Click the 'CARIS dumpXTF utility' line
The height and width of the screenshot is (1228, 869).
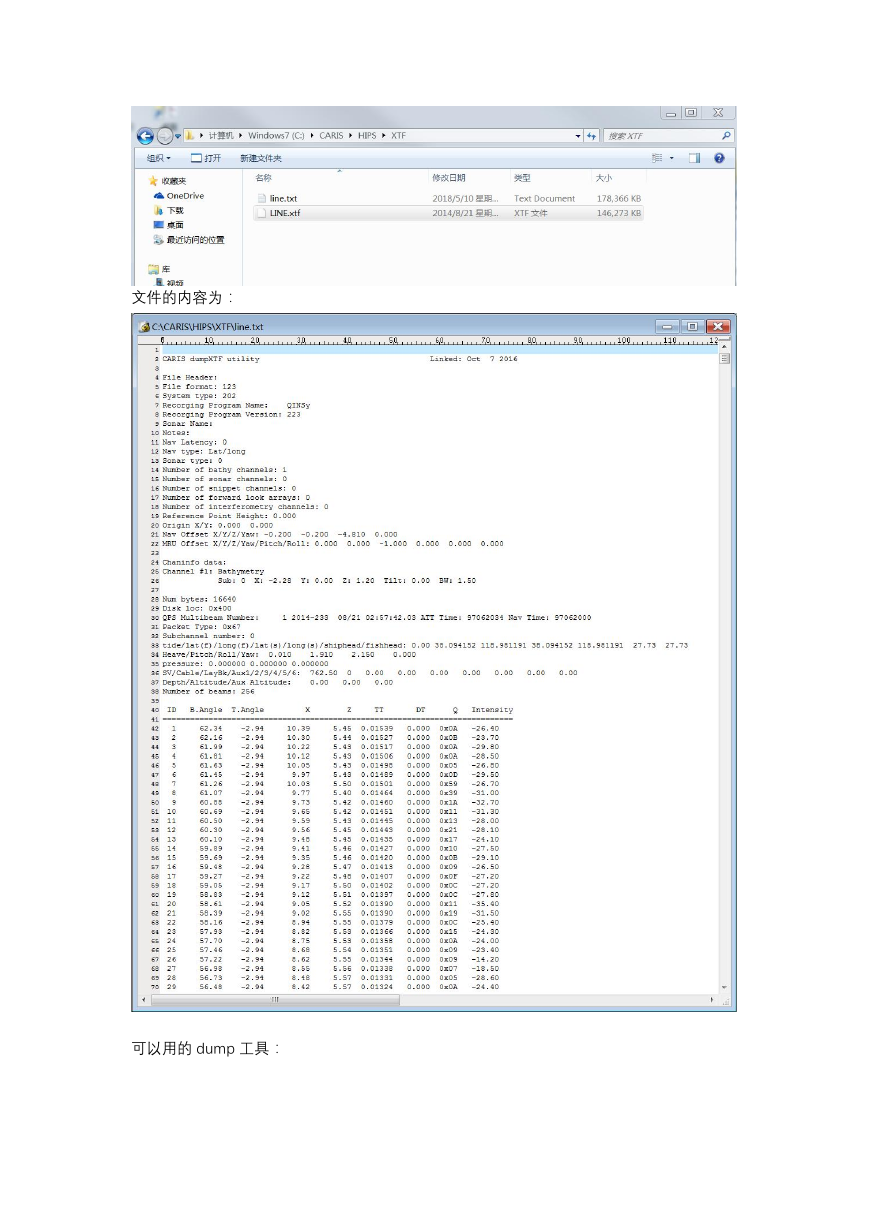[211, 358]
